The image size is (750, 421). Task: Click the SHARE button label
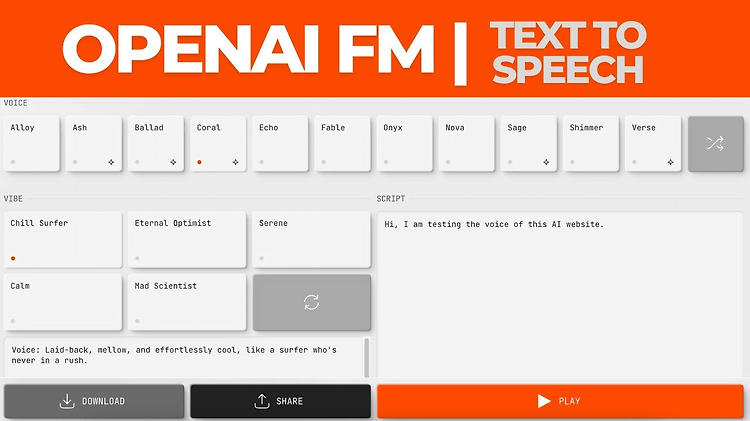[x=289, y=401]
